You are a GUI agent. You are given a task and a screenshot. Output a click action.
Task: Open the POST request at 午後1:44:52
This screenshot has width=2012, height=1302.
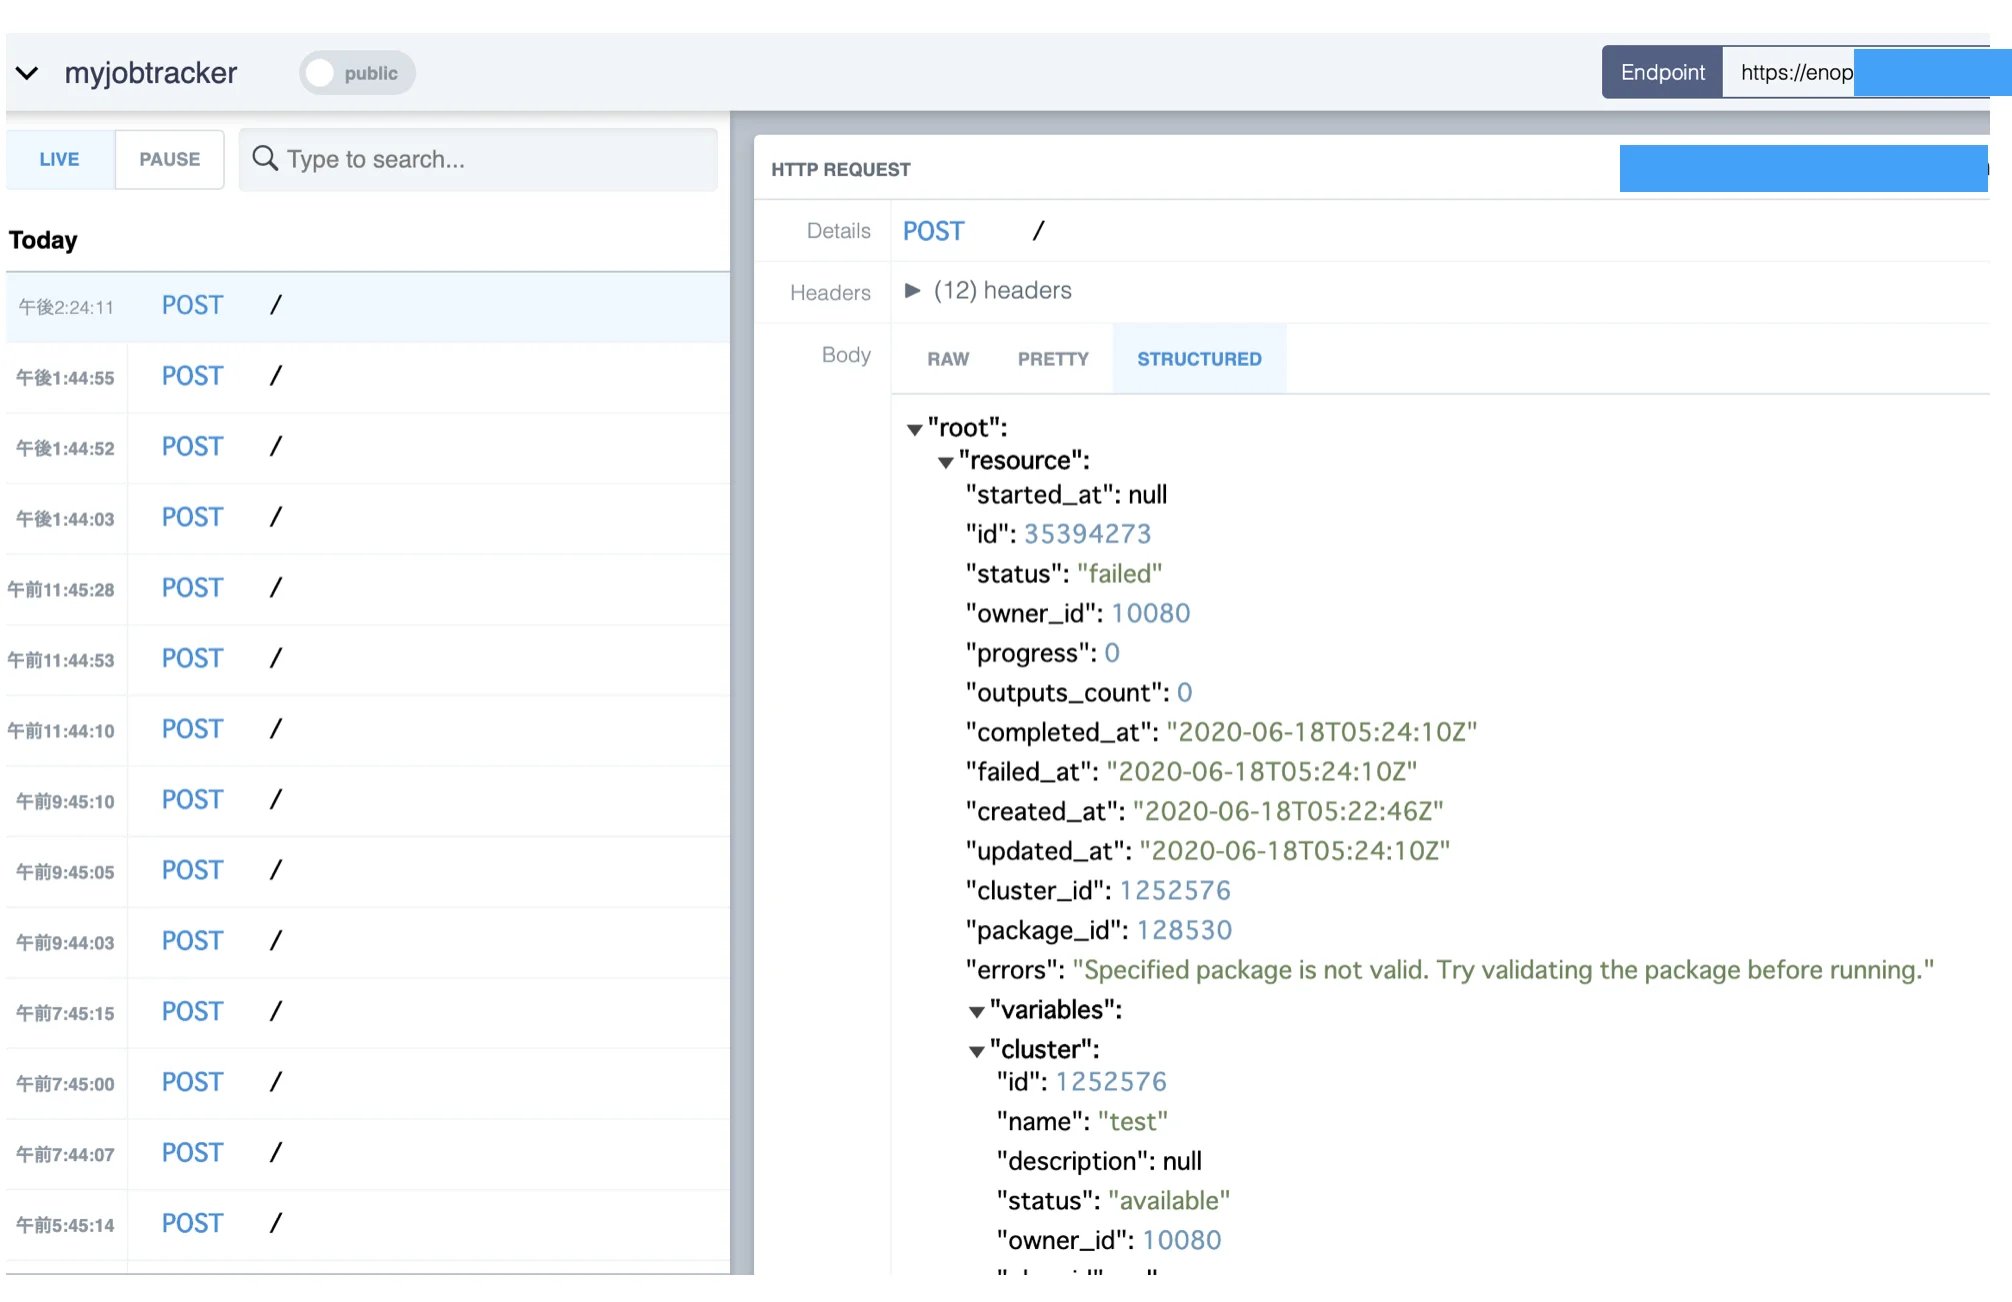click(367, 447)
